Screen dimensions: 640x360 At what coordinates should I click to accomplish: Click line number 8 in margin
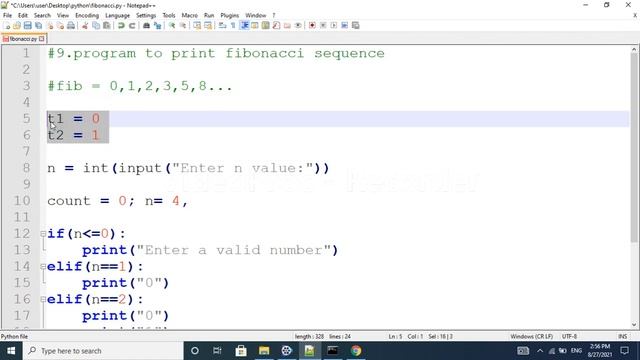26,168
